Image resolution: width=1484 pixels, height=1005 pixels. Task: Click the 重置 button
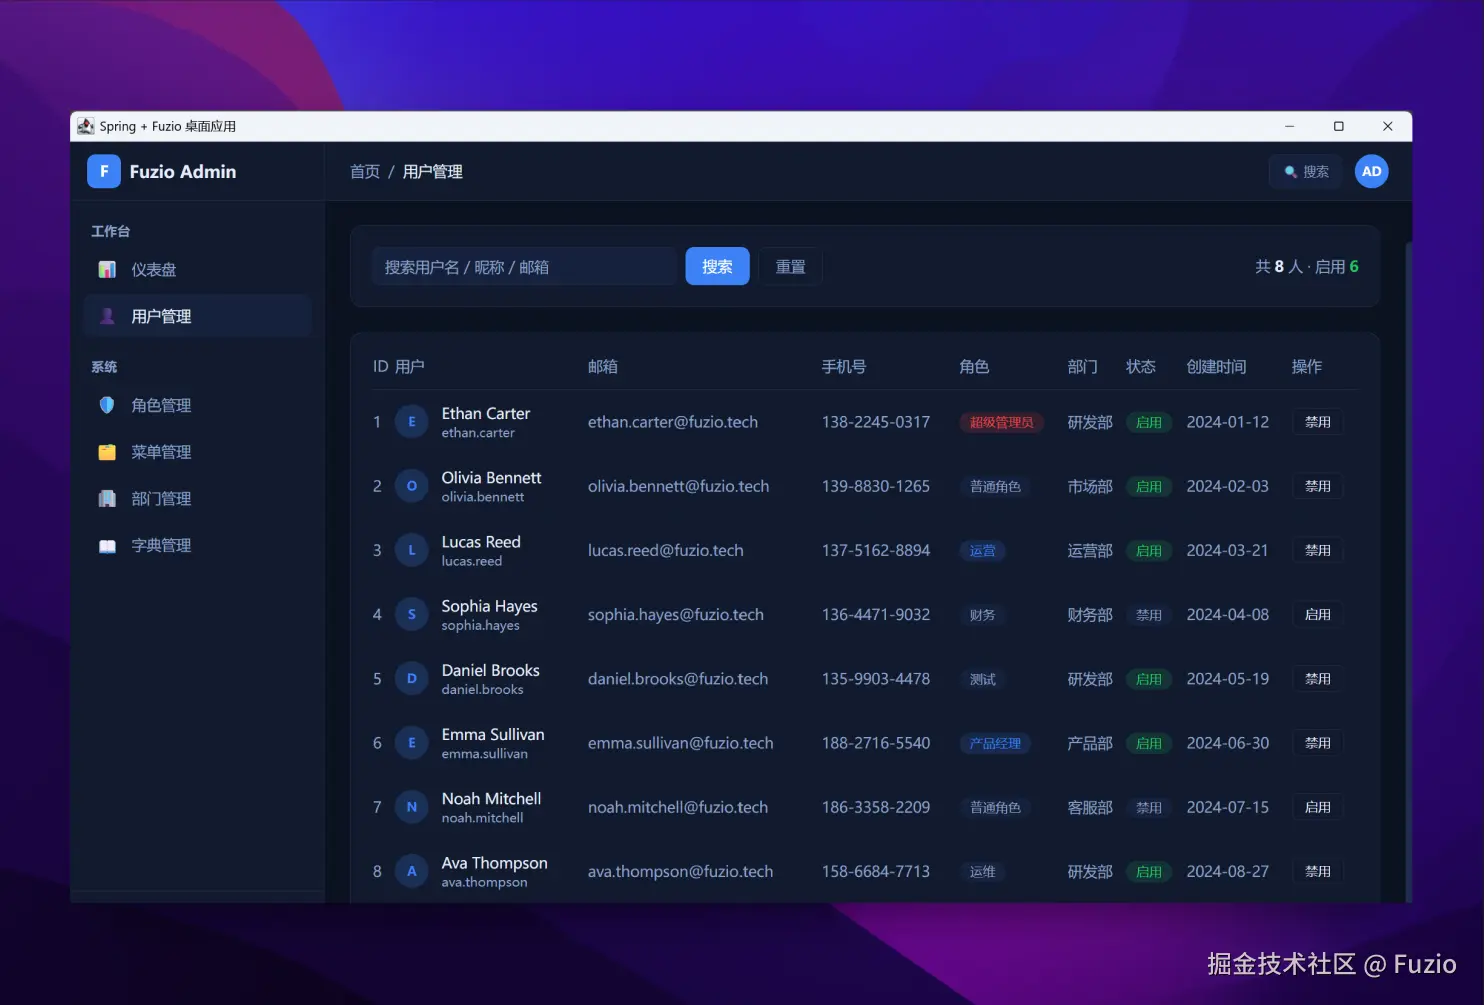click(790, 266)
